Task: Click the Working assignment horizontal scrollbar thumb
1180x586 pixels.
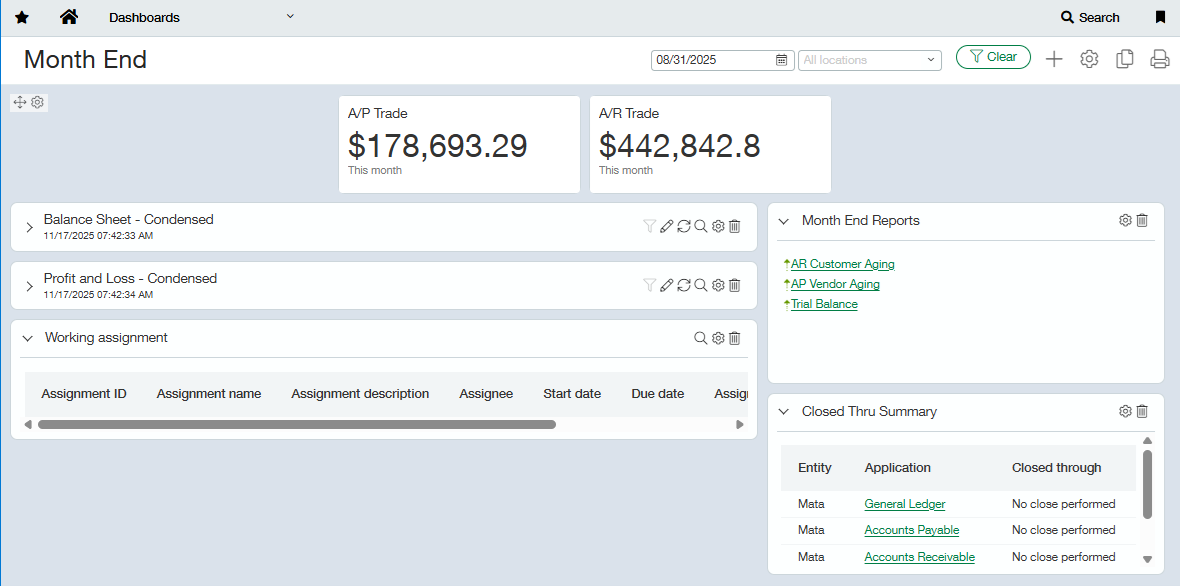Action: (x=297, y=424)
